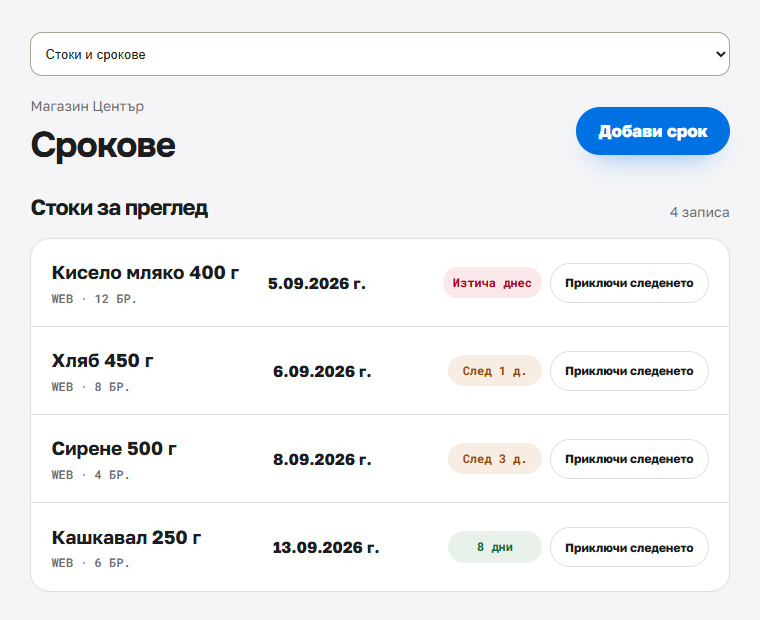The image size is (760, 620).
Task: Click the 'Добави срок' button
Action: 652,131
